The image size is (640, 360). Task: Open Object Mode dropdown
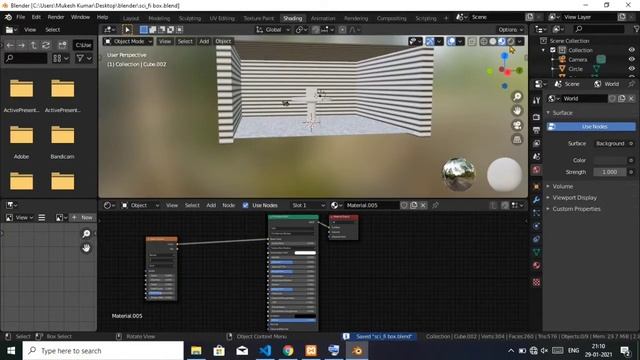click(x=128, y=41)
